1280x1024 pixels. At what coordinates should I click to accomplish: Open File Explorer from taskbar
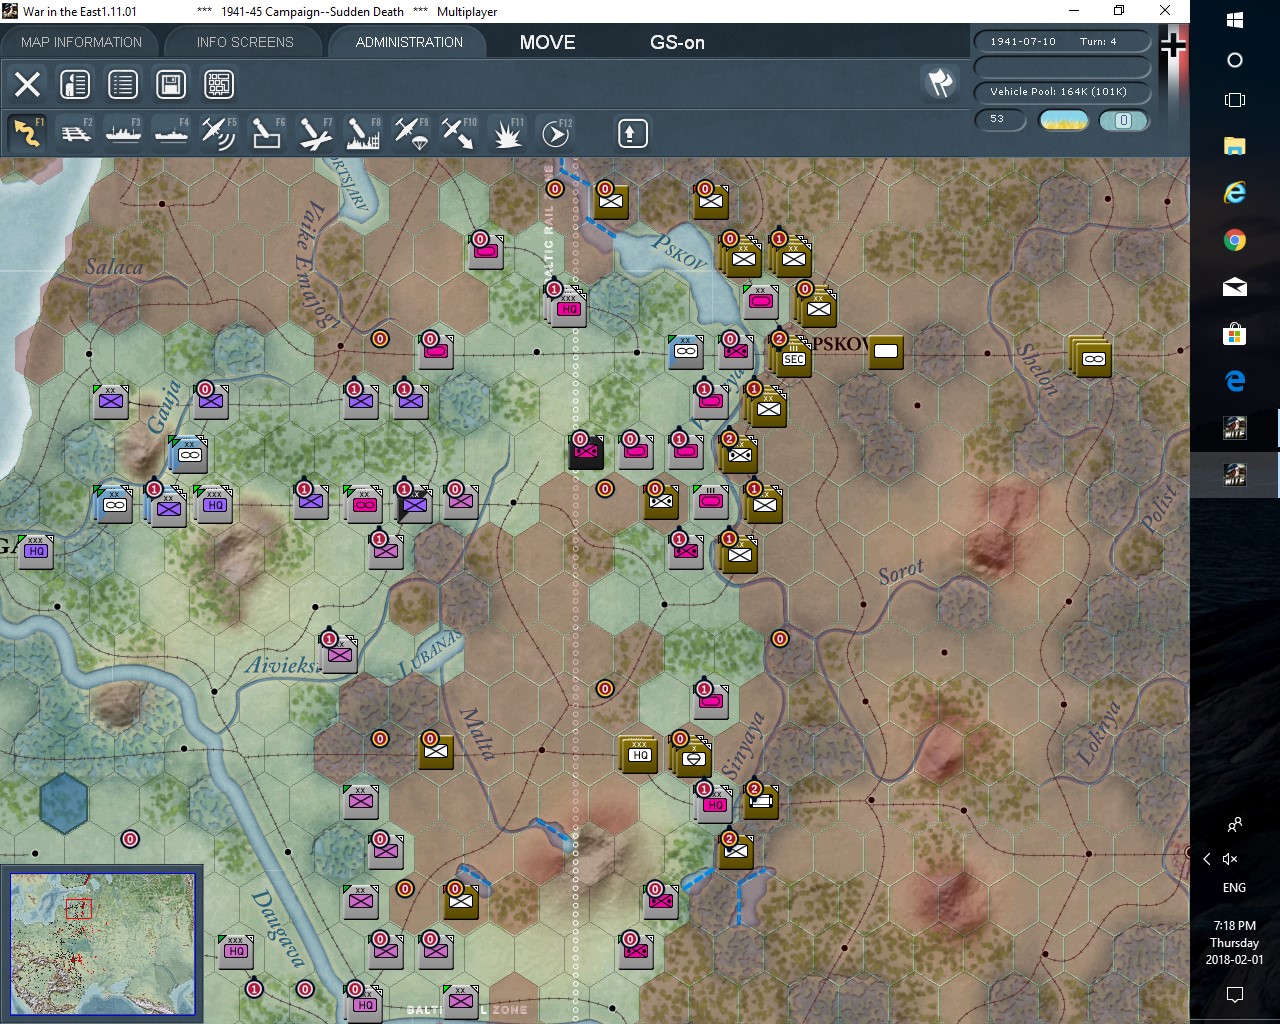coord(1235,146)
